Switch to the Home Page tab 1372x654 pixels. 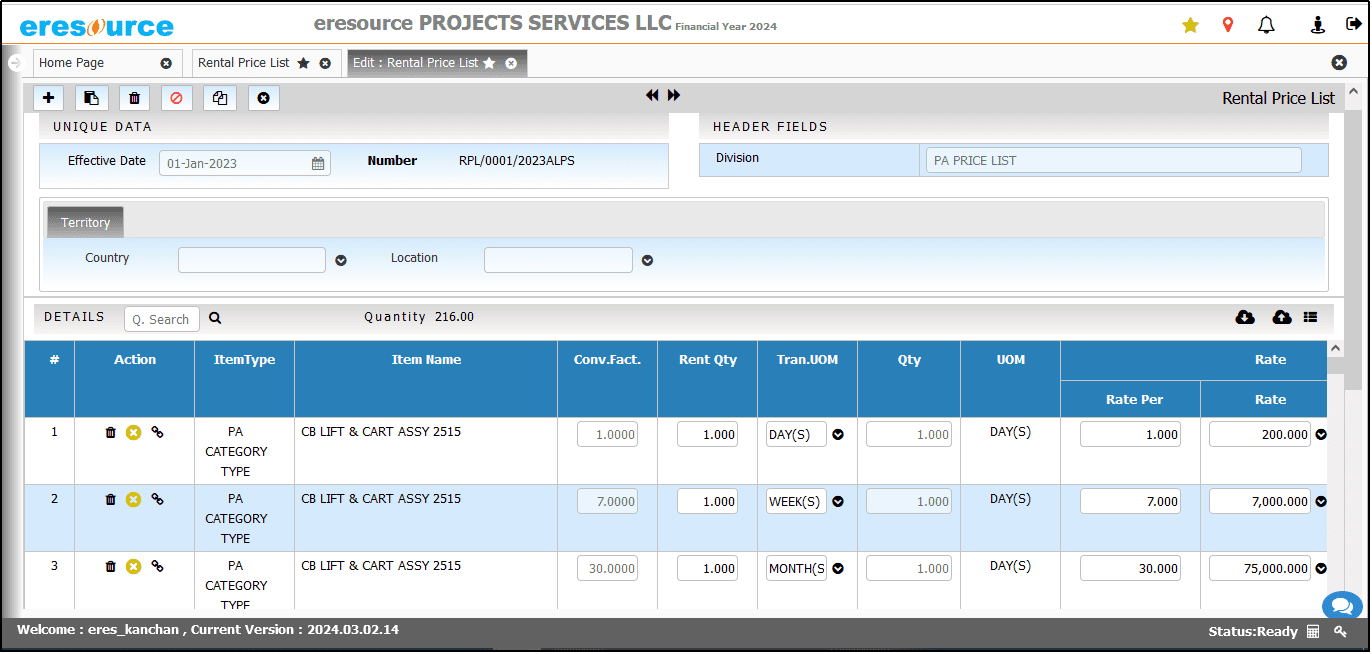tap(72, 63)
